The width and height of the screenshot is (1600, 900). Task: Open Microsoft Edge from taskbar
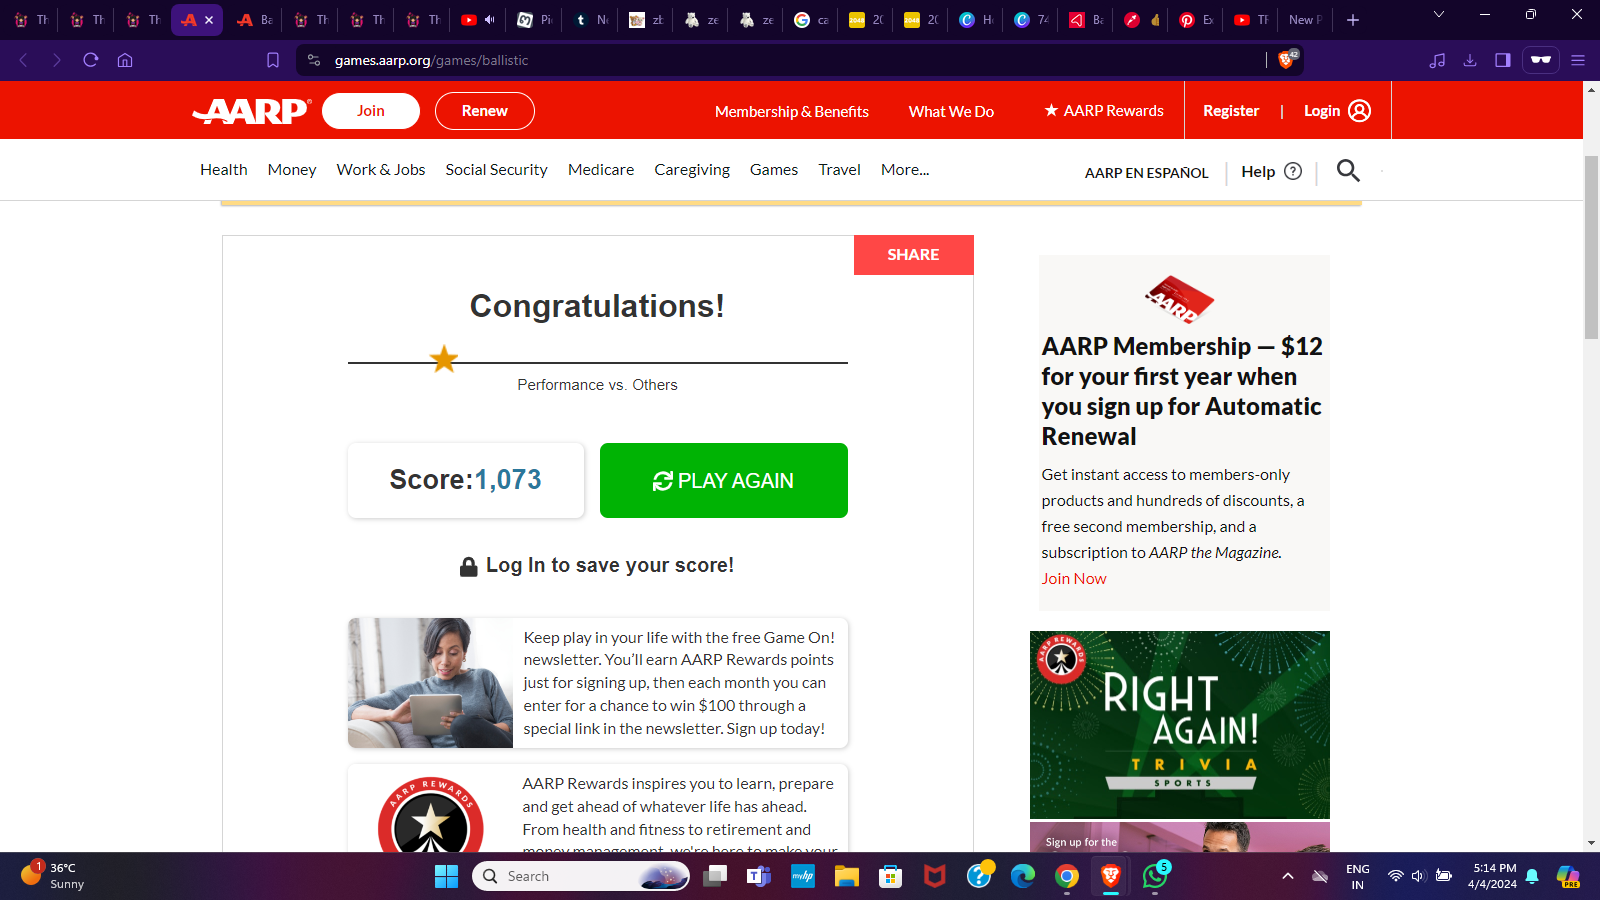1023,877
